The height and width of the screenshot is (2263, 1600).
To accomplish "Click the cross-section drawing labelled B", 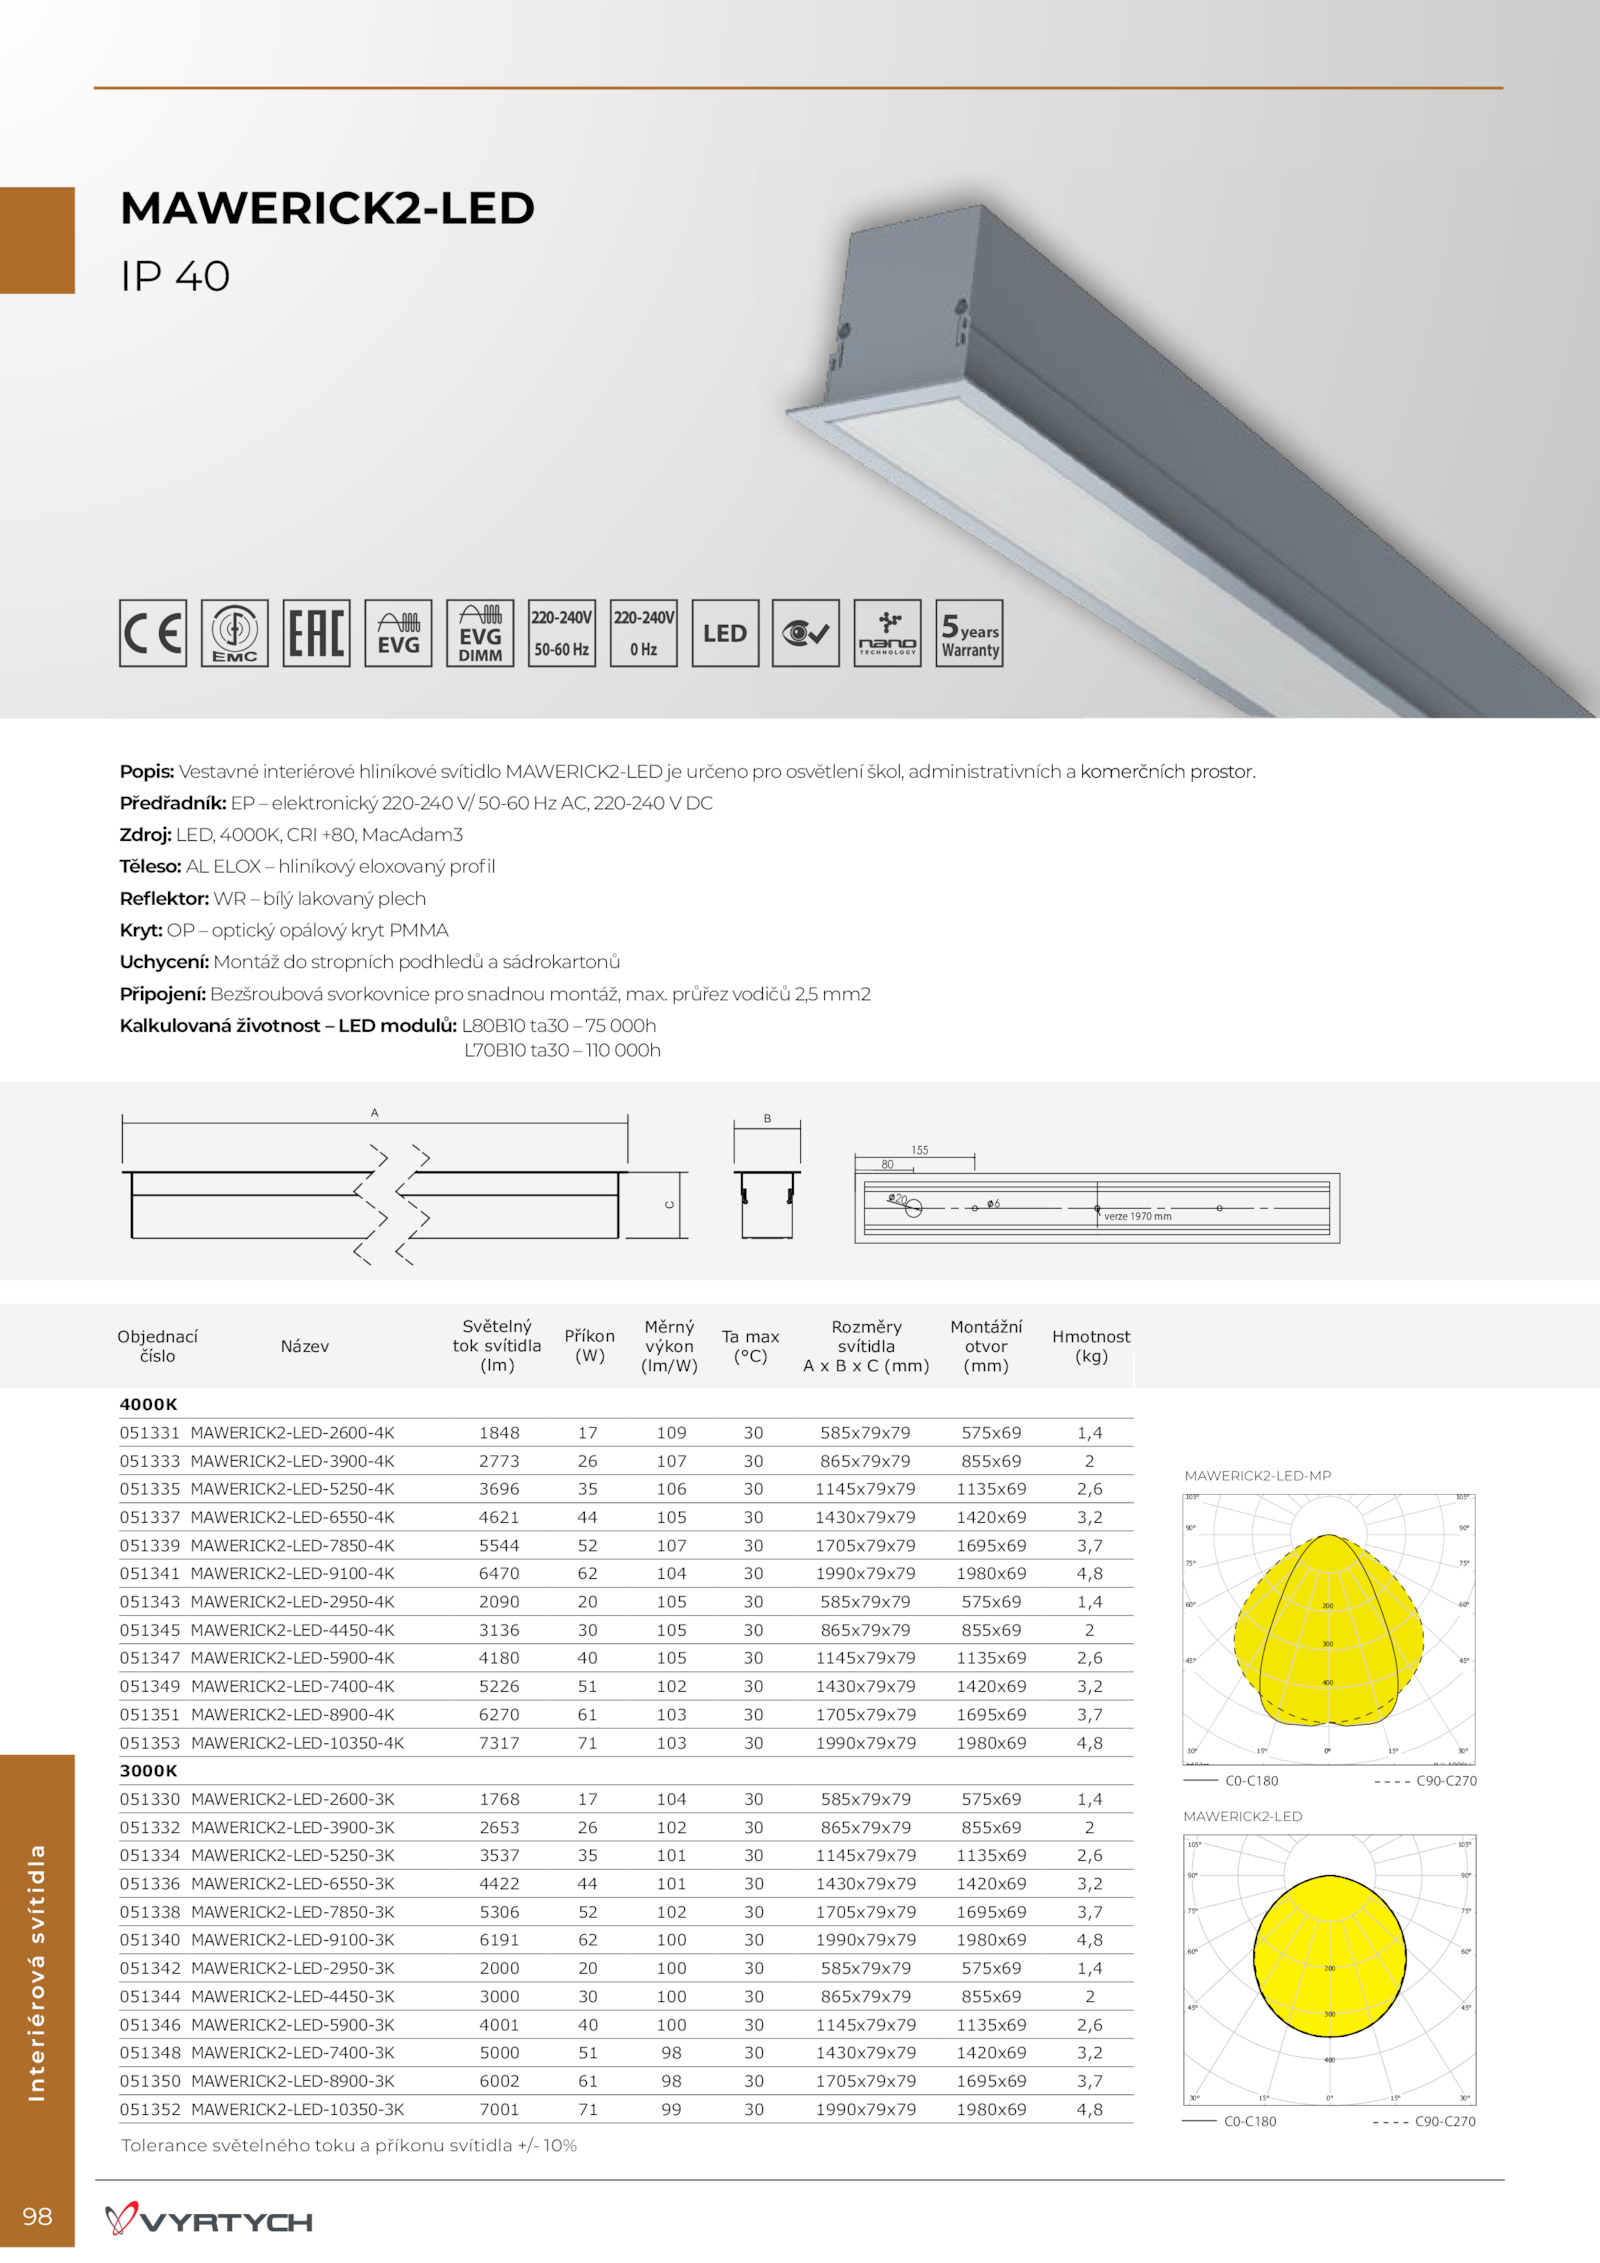I will tap(767, 1177).
